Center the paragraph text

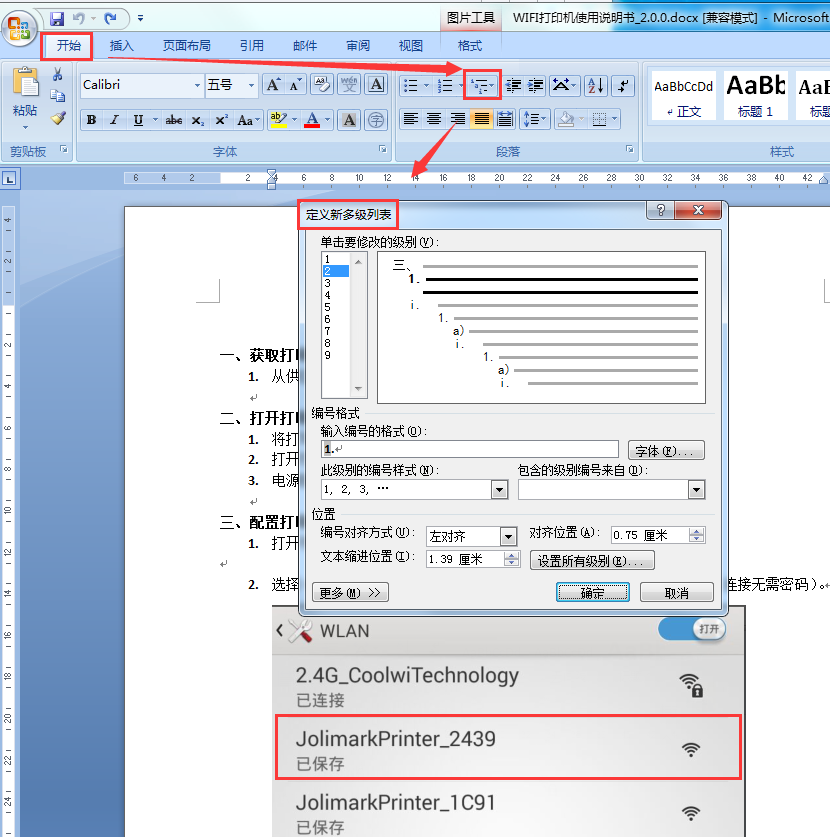[434, 119]
